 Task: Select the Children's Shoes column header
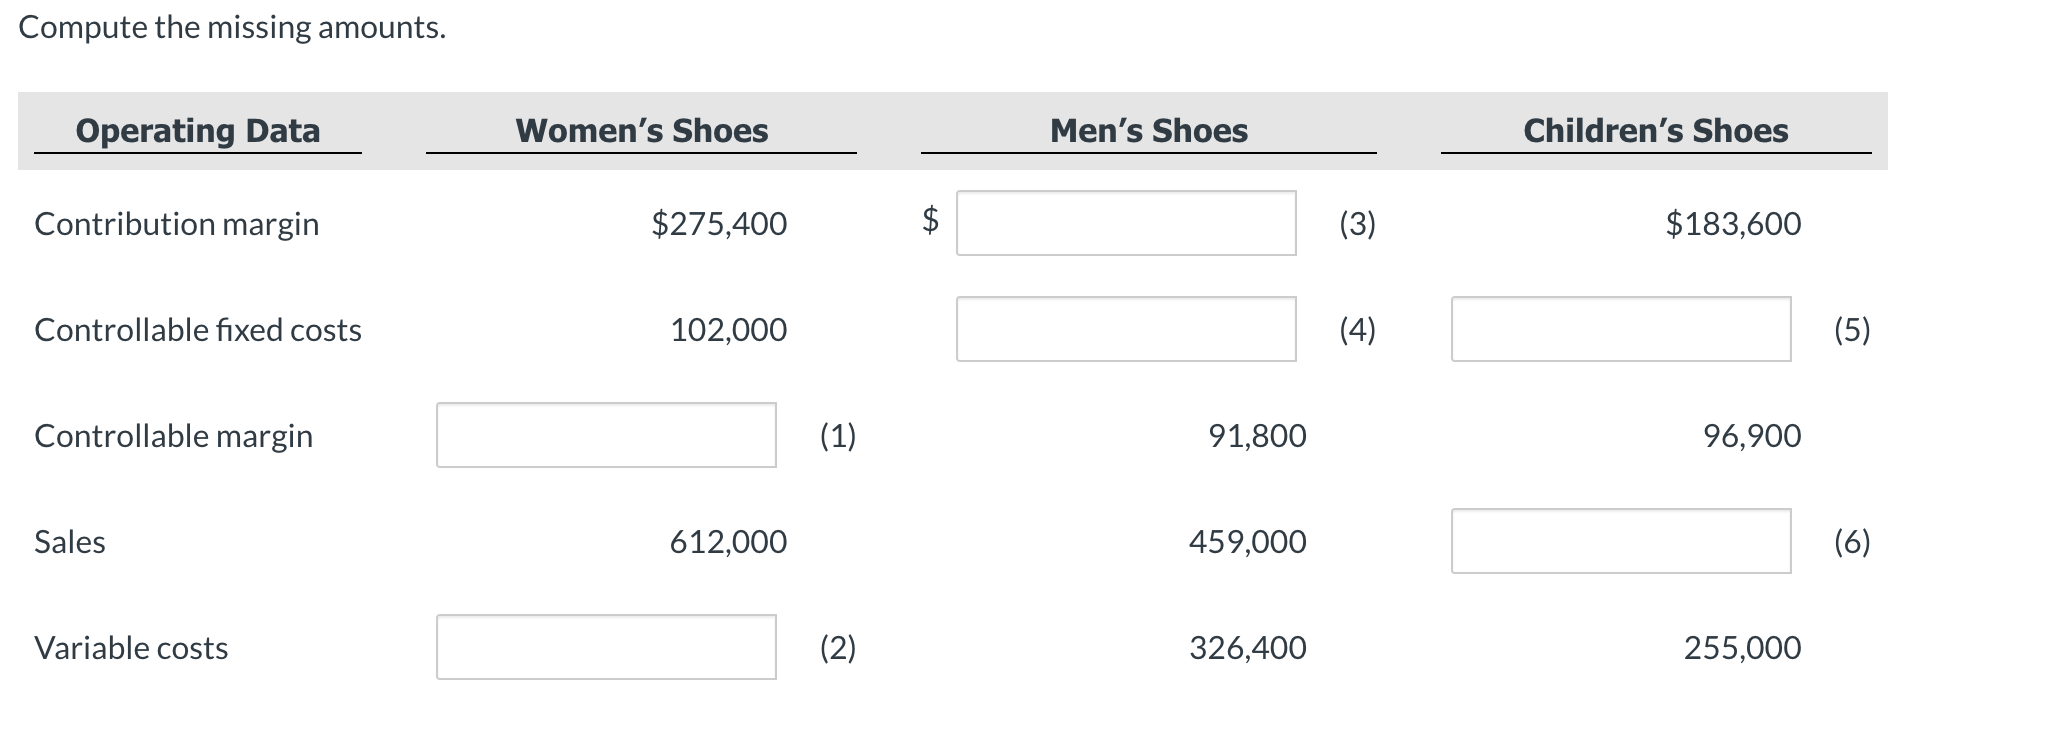pos(1656,131)
